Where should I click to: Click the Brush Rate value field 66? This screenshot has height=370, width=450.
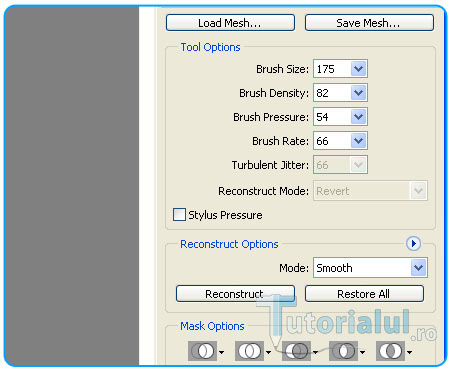[x=332, y=141]
